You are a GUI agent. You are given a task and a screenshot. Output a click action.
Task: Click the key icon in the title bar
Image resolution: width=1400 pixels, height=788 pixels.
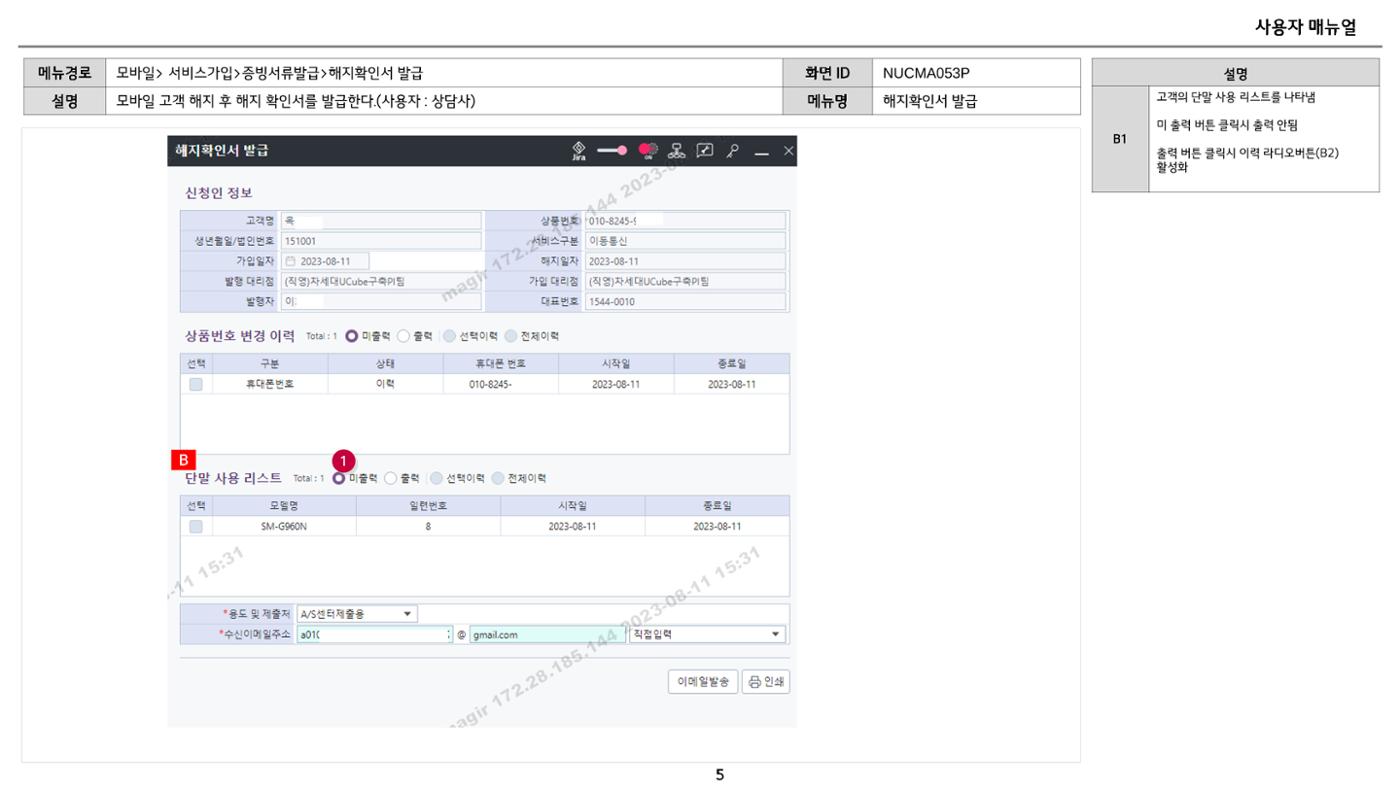734,151
